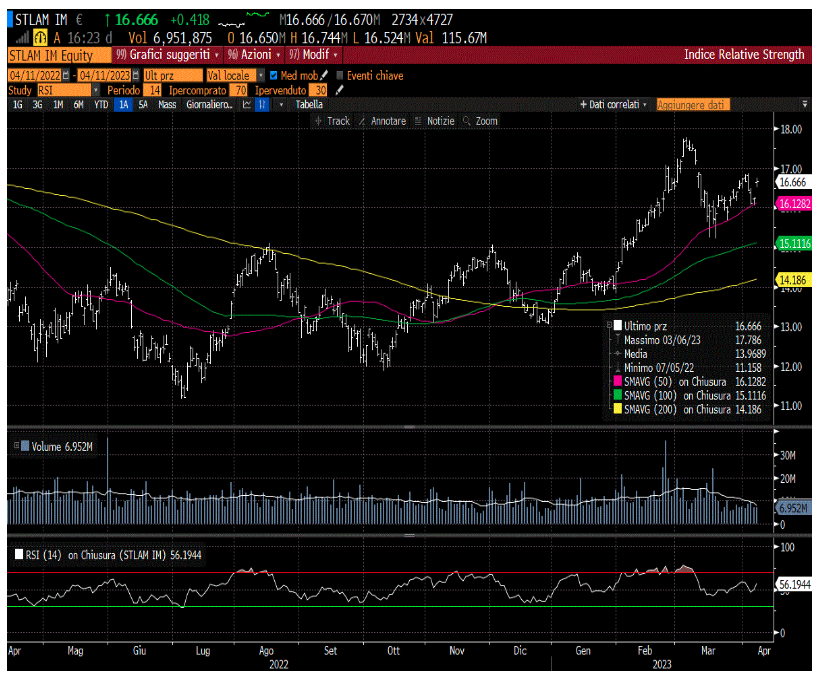Open the start date calendar picker icon

pos(66,76)
